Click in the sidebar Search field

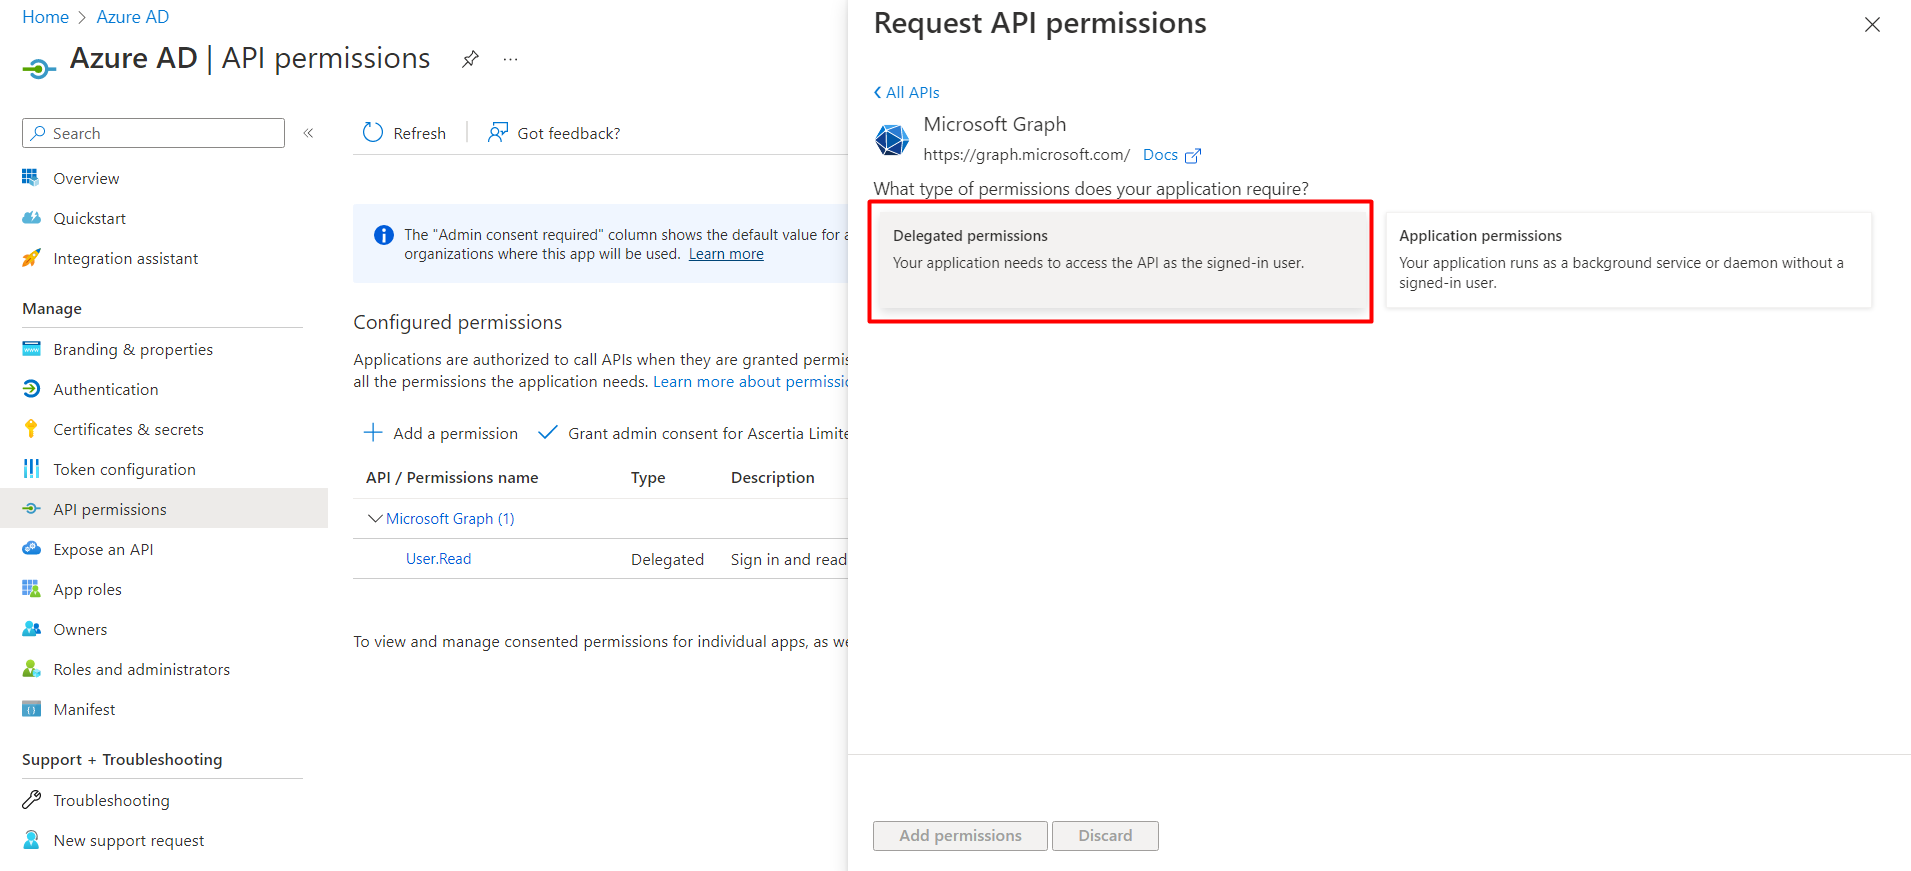click(153, 133)
